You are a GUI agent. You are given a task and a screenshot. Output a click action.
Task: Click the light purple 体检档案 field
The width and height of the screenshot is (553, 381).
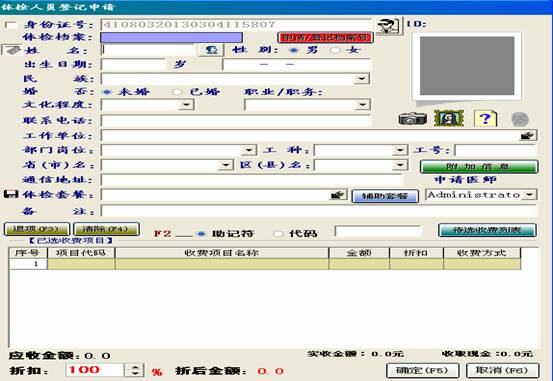(x=171, y=38)
